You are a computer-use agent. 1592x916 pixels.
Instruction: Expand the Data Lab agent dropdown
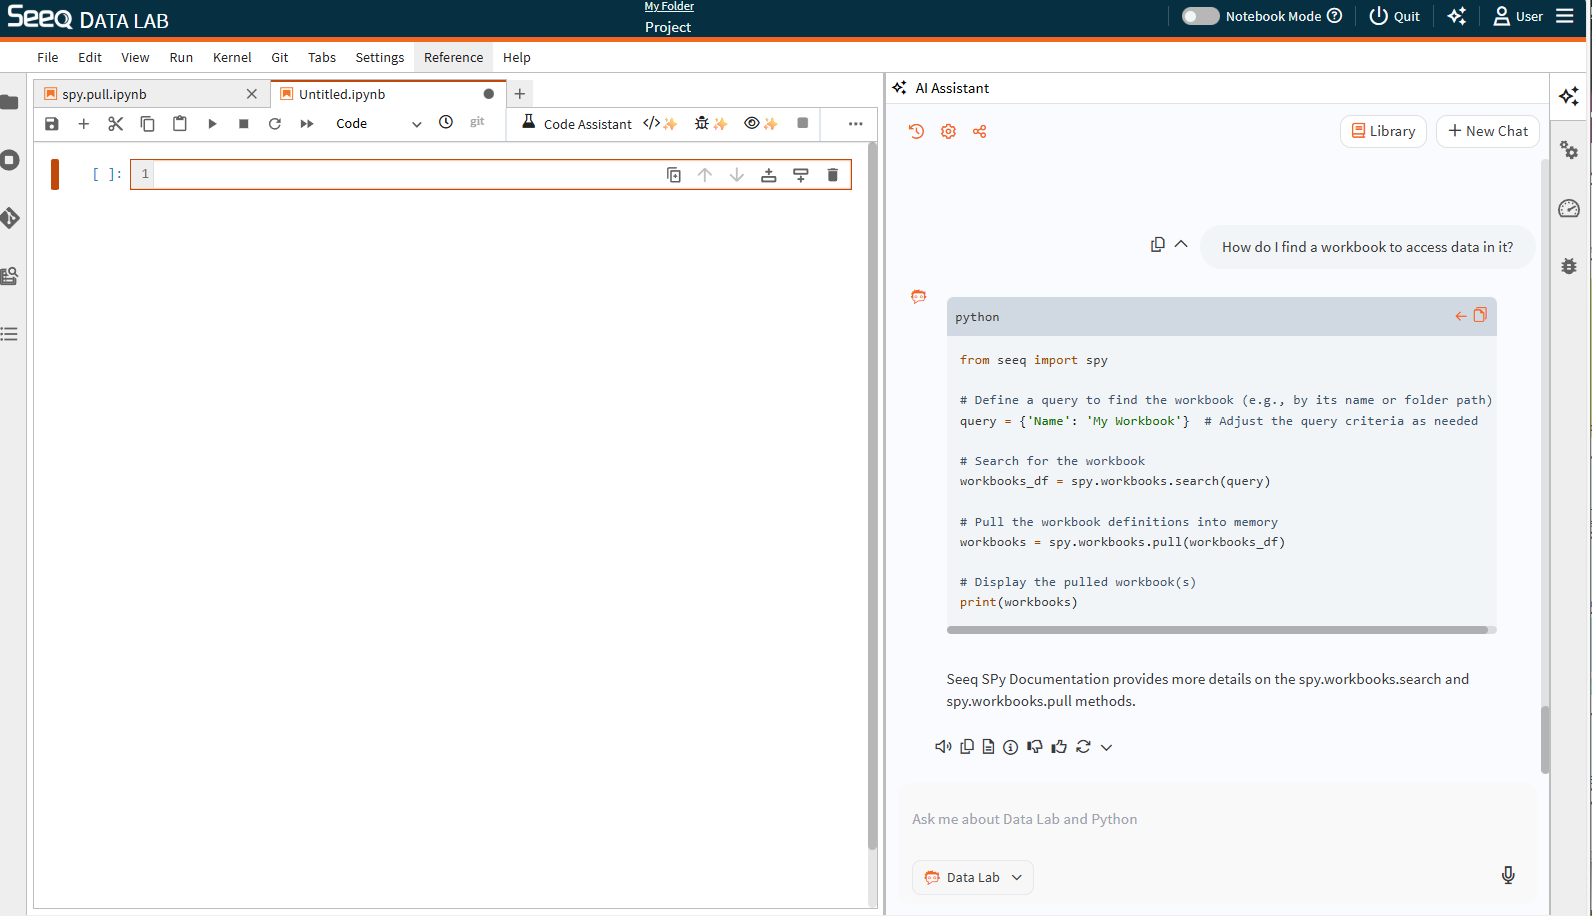click(973, 877)
